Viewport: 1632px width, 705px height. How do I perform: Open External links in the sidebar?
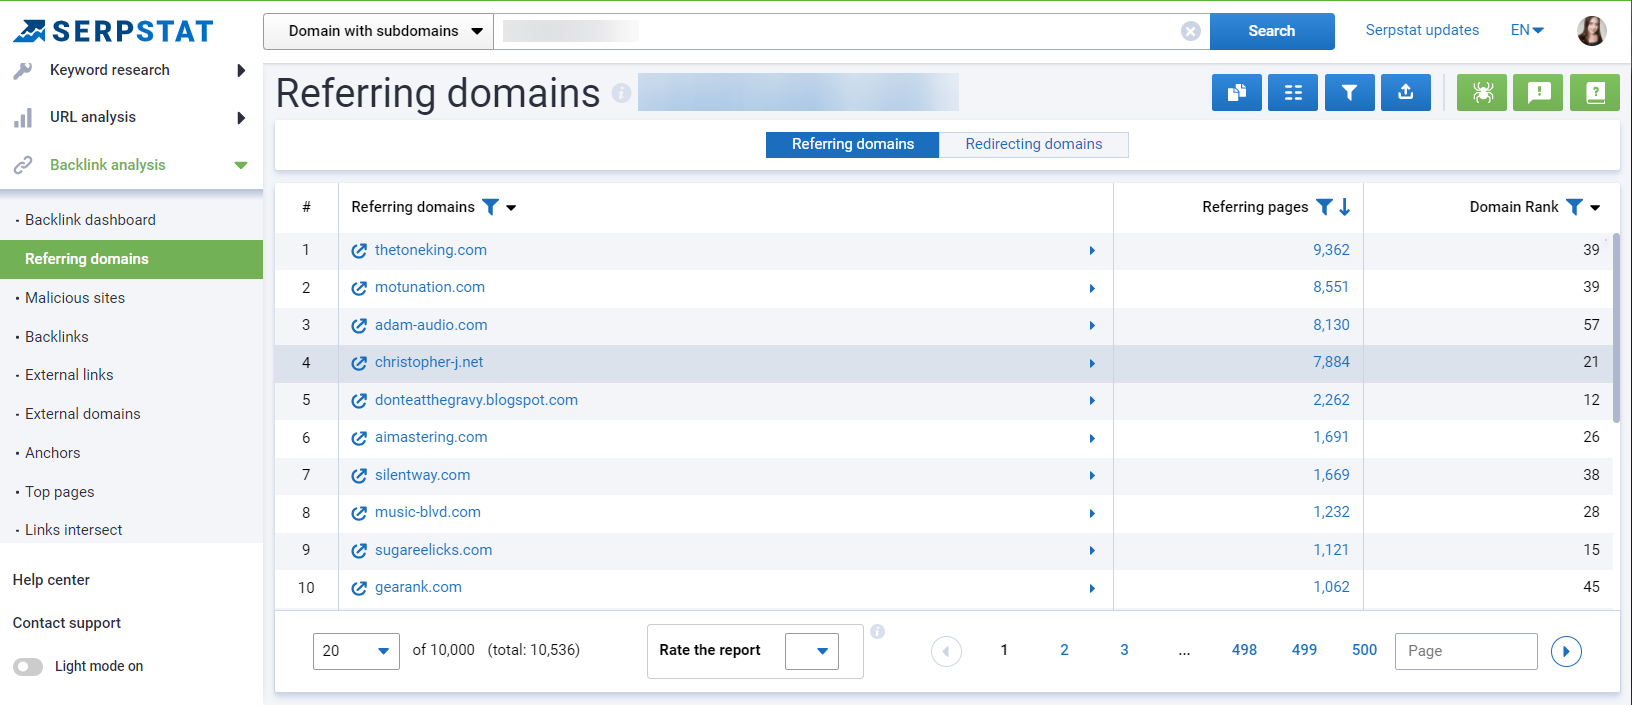click(x=69, y=375)
